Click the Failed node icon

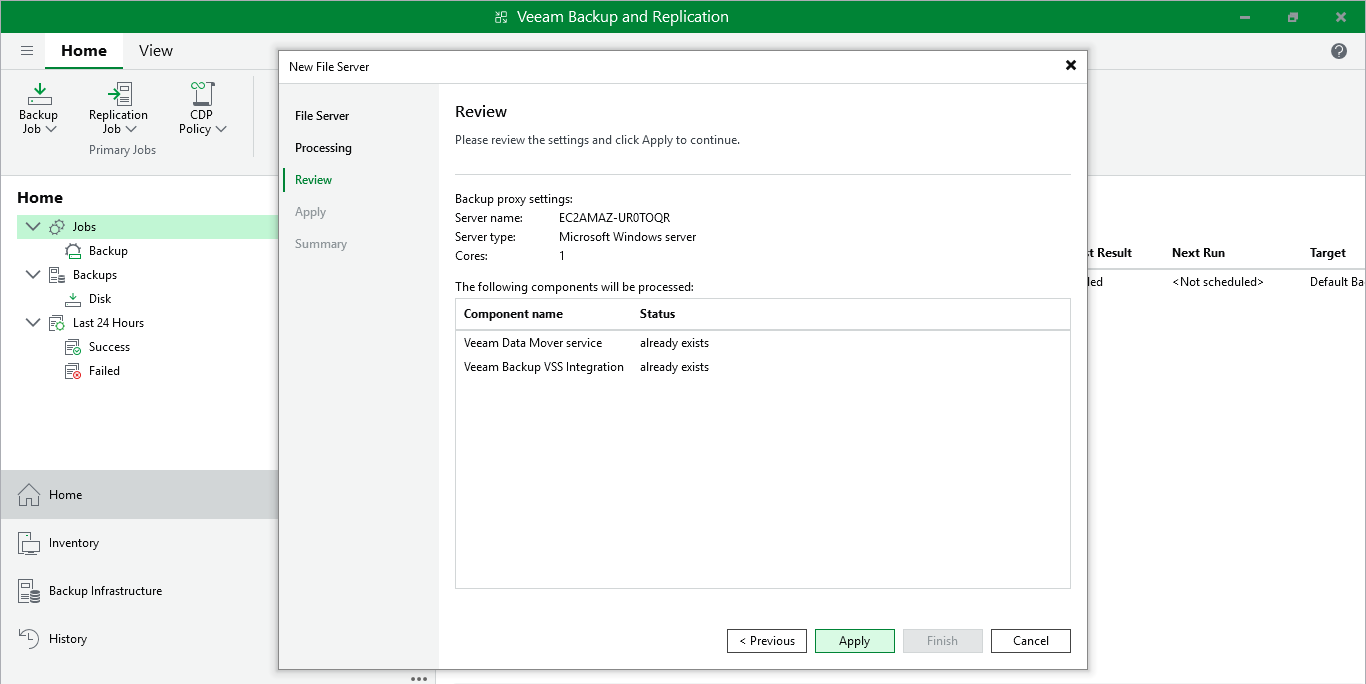(73, 371)
